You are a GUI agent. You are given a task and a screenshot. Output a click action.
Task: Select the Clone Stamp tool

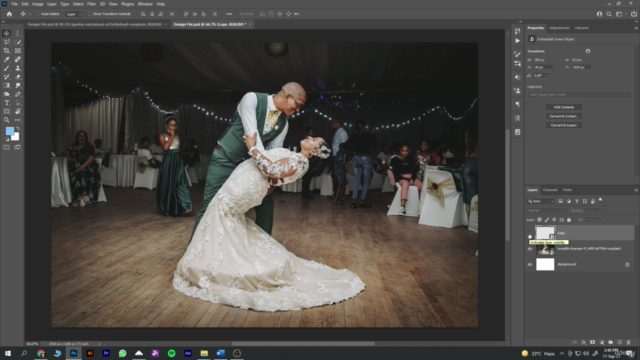click(18, 68)
